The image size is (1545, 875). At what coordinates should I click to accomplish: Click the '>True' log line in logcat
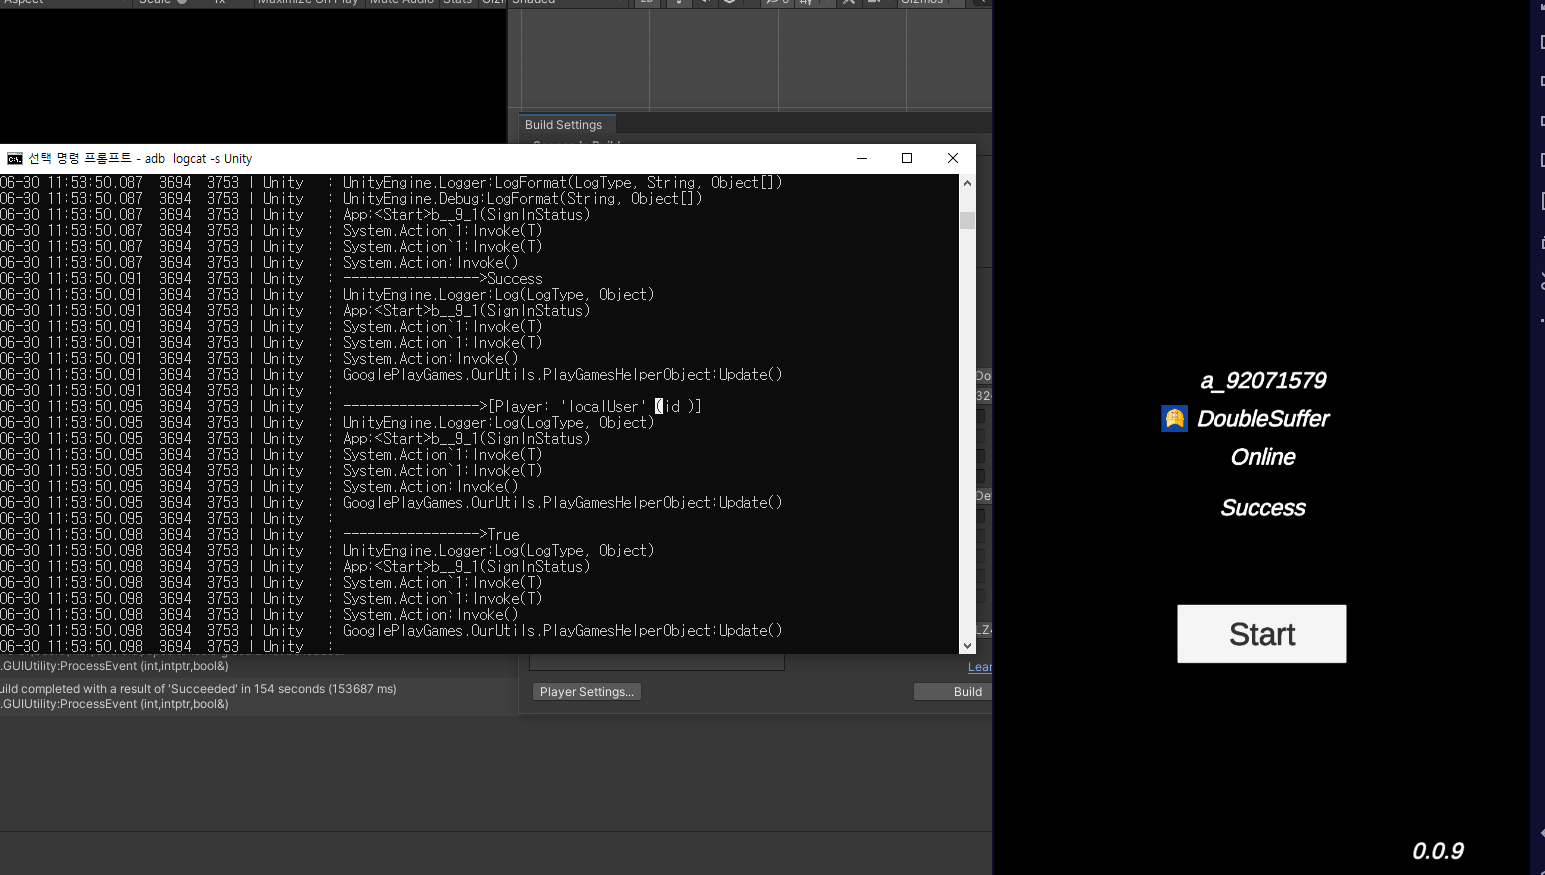pyautogui.click(x=431, y=535)
